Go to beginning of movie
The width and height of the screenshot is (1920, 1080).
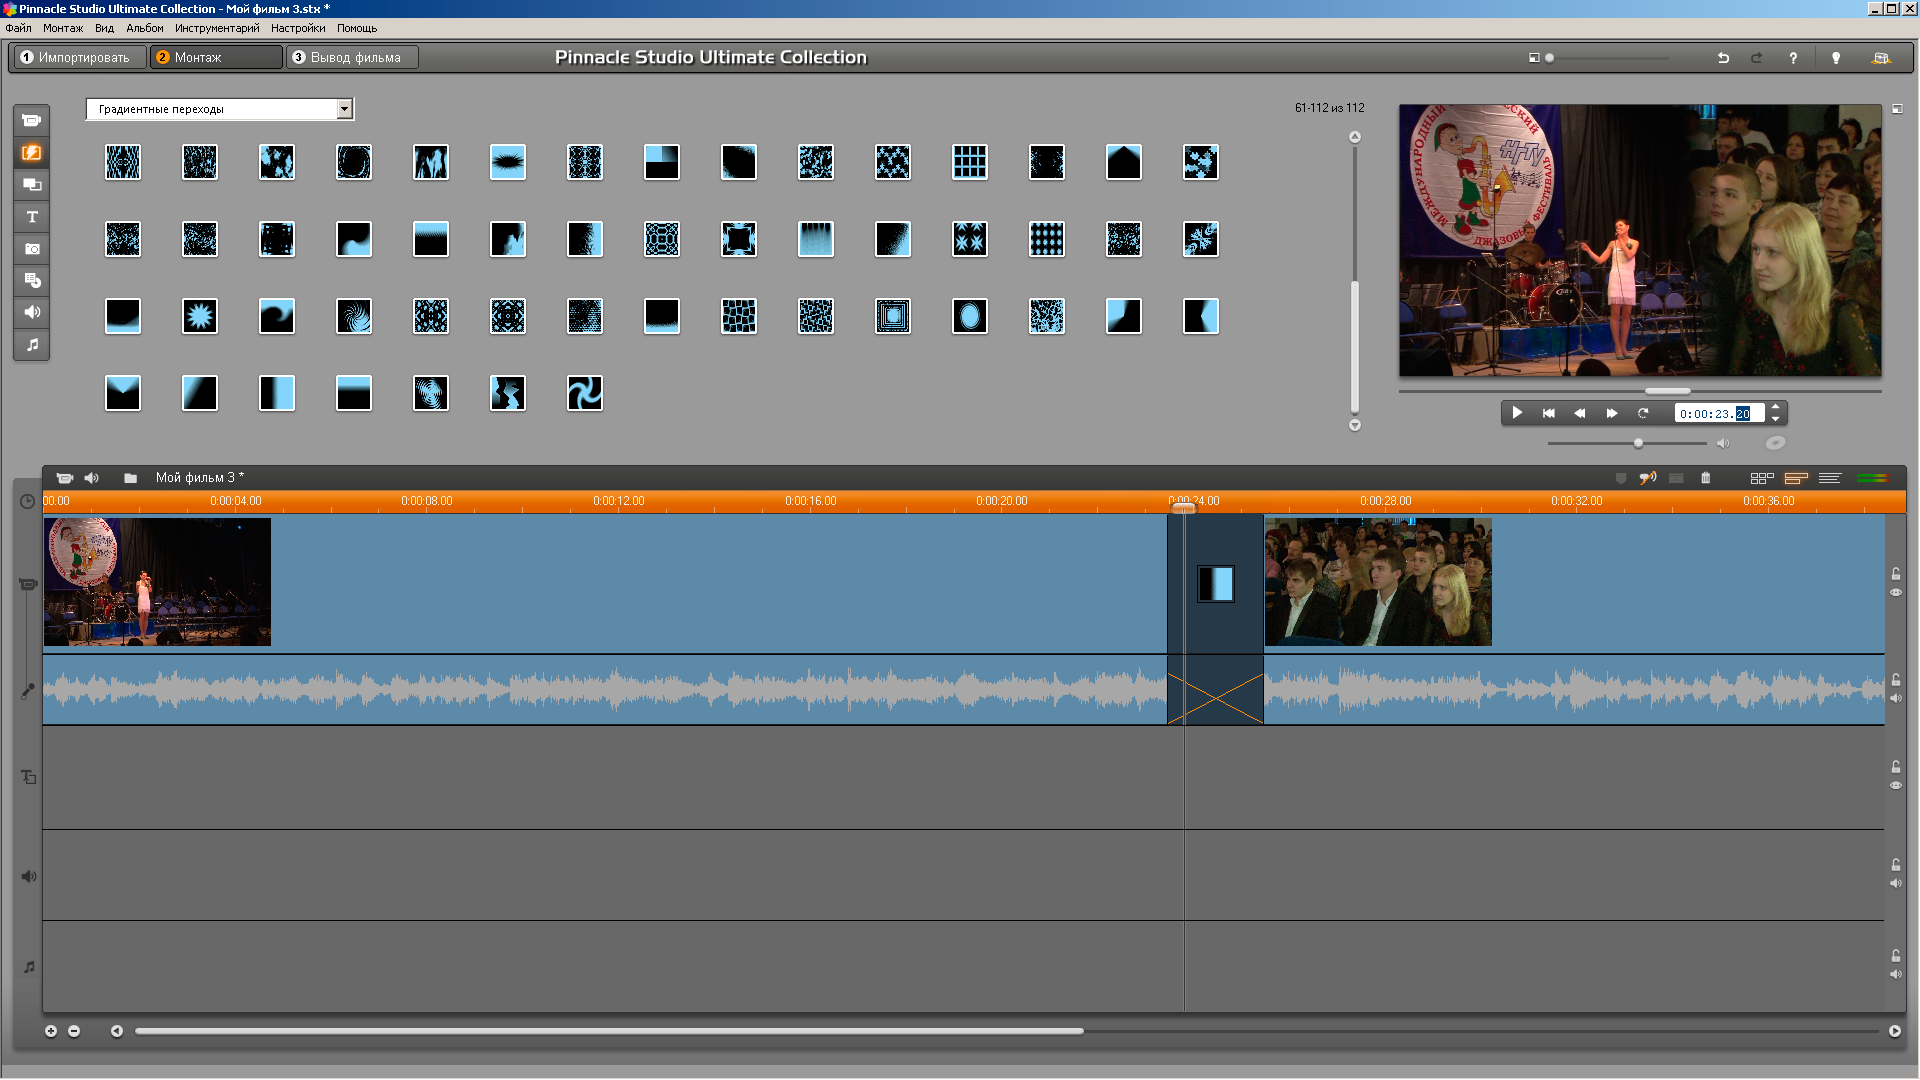coord(1549,413)
